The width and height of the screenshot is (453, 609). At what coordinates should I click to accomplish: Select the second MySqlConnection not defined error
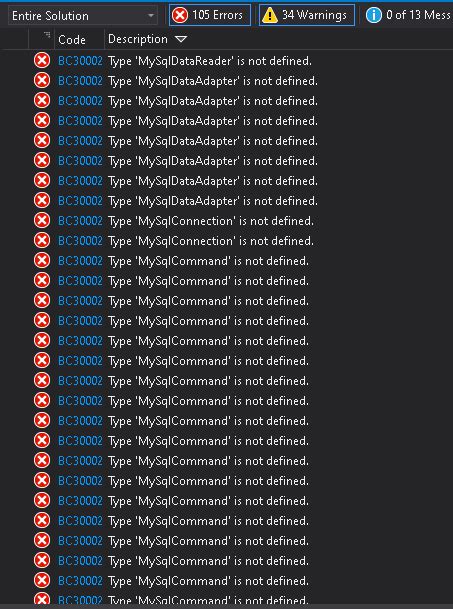[226, 241]
